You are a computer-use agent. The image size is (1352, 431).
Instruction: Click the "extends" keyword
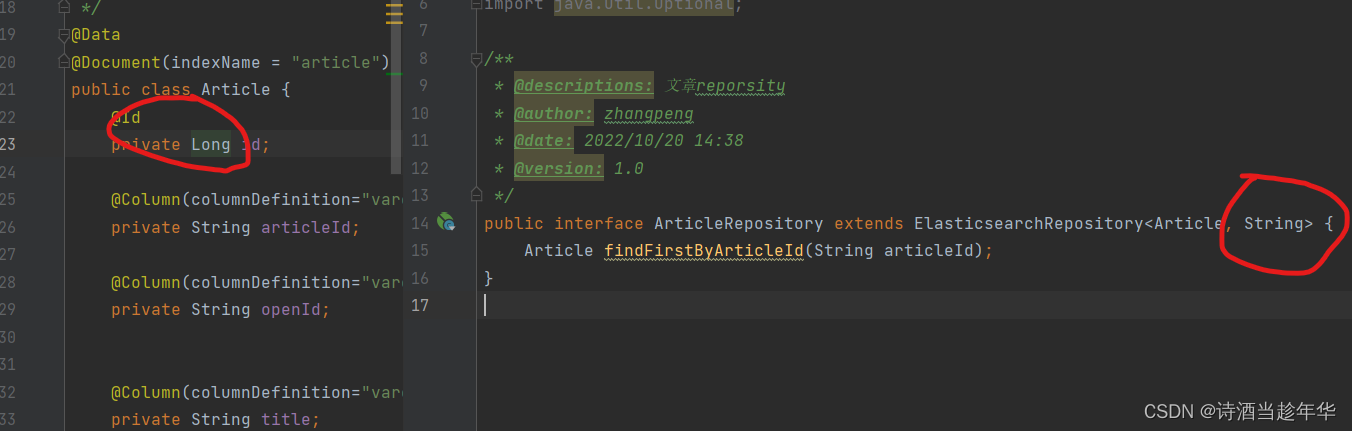[x=869, y=223]
